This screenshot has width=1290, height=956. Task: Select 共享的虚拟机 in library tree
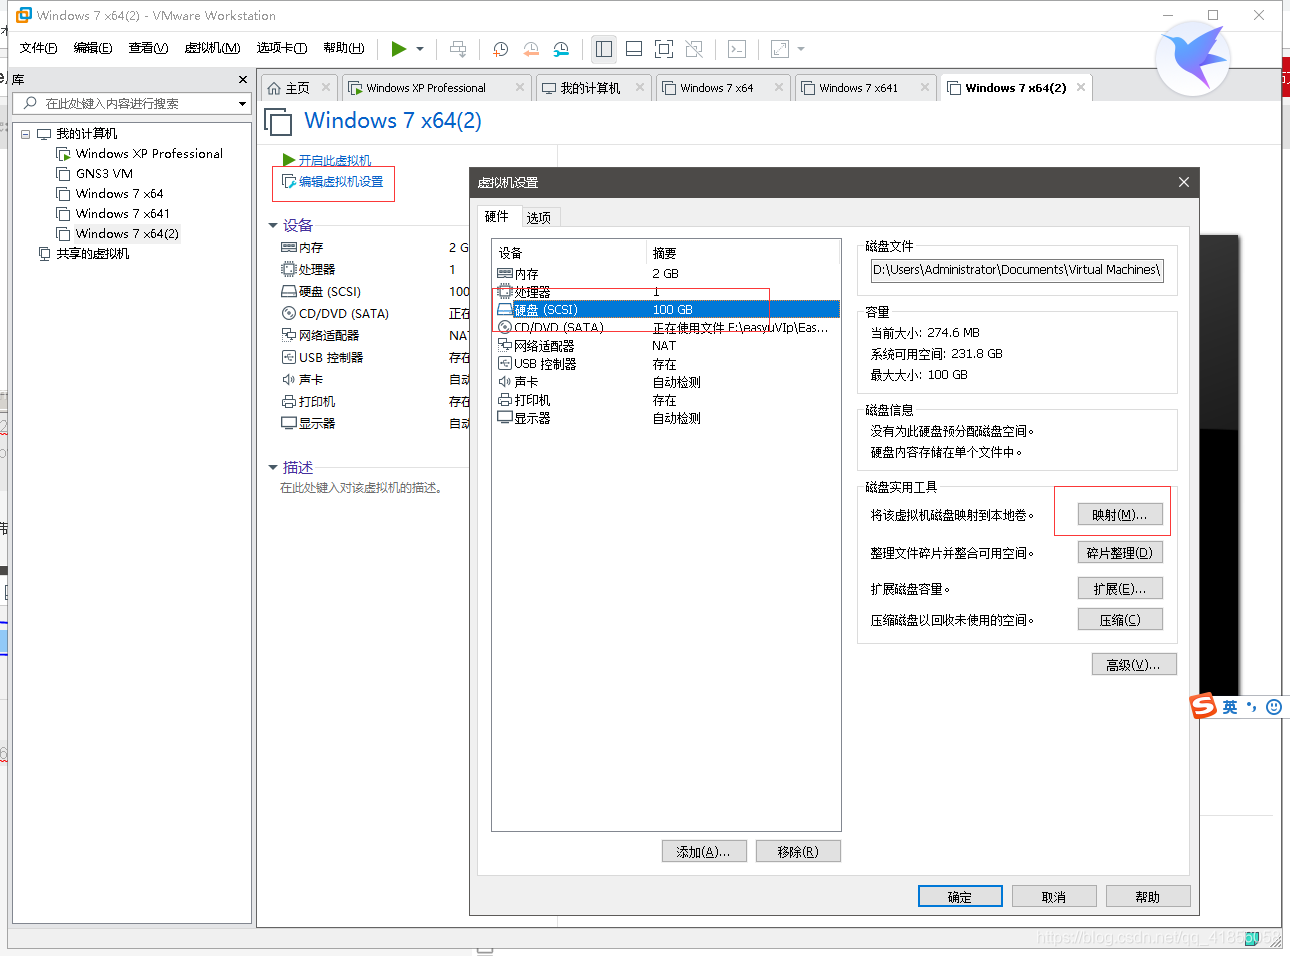92,254
